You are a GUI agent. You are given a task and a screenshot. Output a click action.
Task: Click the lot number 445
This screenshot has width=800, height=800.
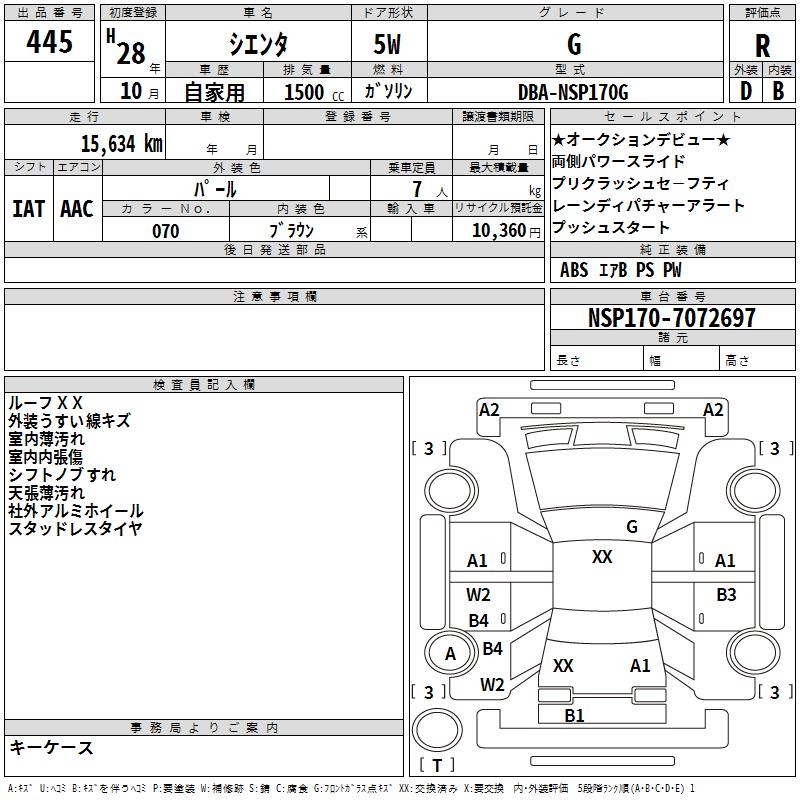point(49,43)
